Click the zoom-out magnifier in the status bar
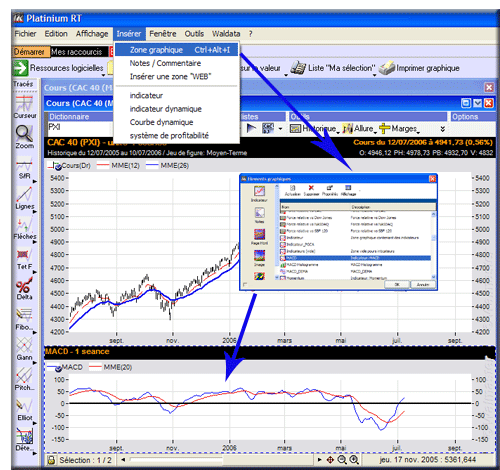500x470 pixels. point(342,460)
